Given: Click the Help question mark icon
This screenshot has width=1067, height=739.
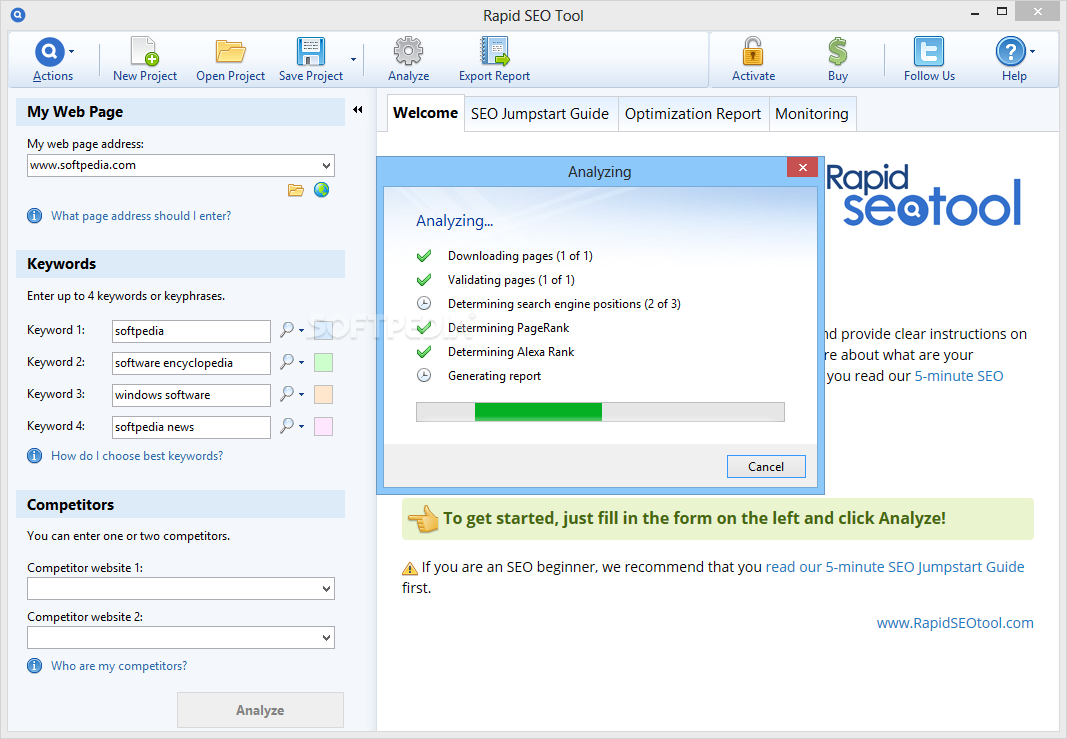Looking at the screenshot, I should (x=1011, y=52).
